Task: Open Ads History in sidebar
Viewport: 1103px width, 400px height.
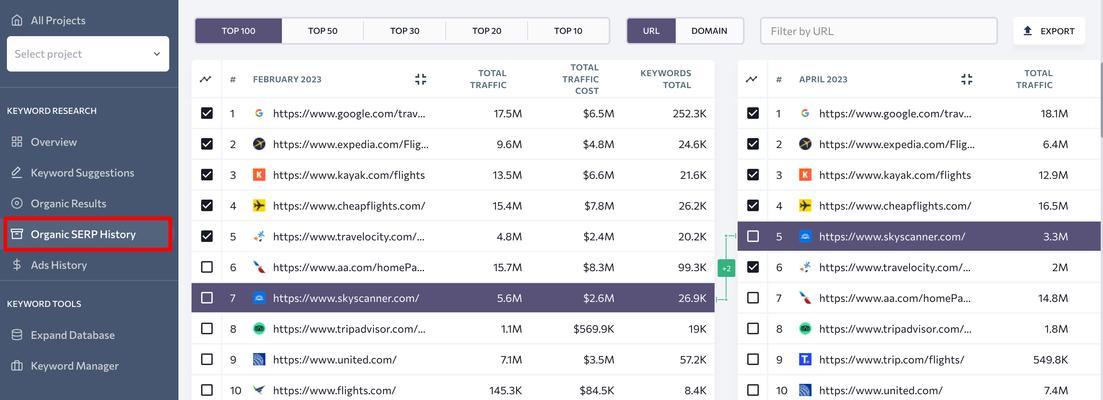Action: tap(58, 265)
